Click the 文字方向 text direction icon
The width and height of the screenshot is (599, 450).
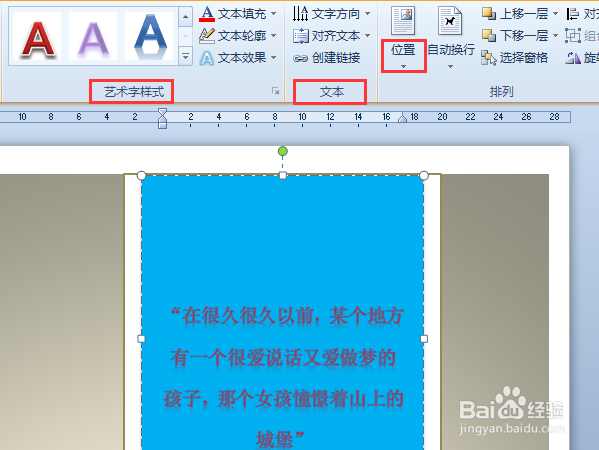pyautogui.click(x=300, y=14)
